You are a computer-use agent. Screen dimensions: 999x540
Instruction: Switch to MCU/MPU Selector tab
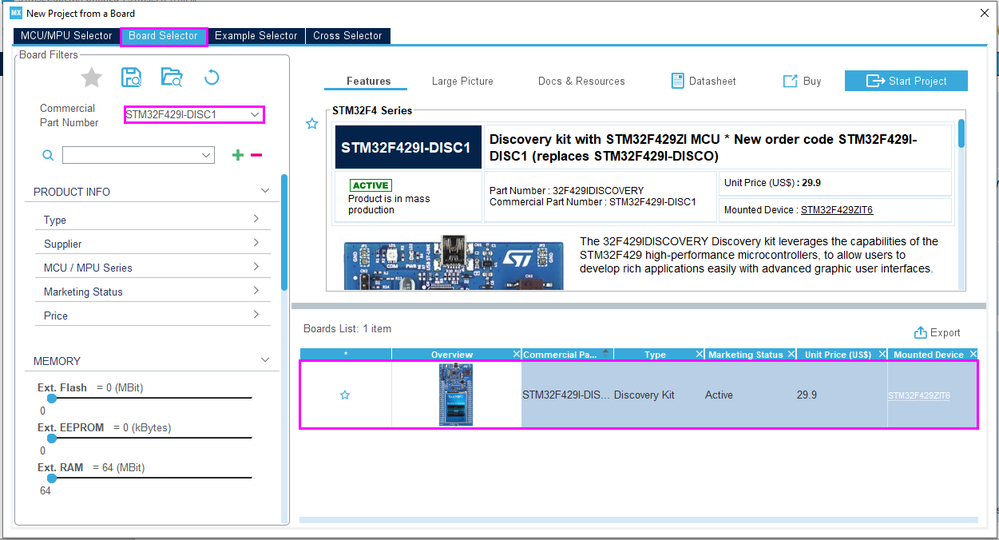(x=66, y=36)
